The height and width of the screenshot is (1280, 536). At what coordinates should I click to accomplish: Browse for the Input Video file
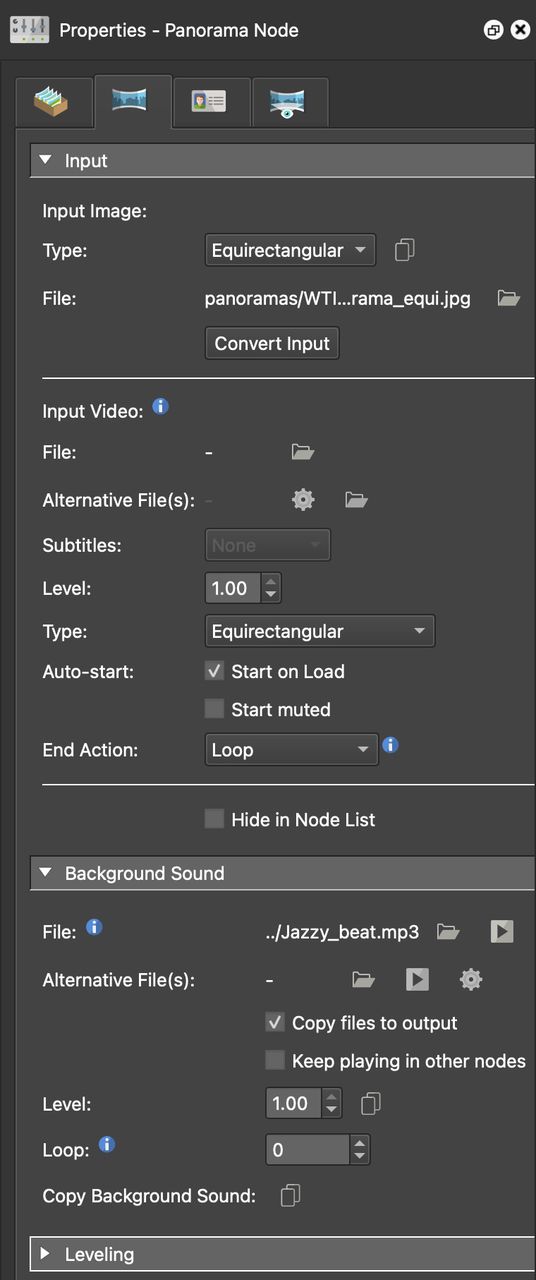click(303, 452)
